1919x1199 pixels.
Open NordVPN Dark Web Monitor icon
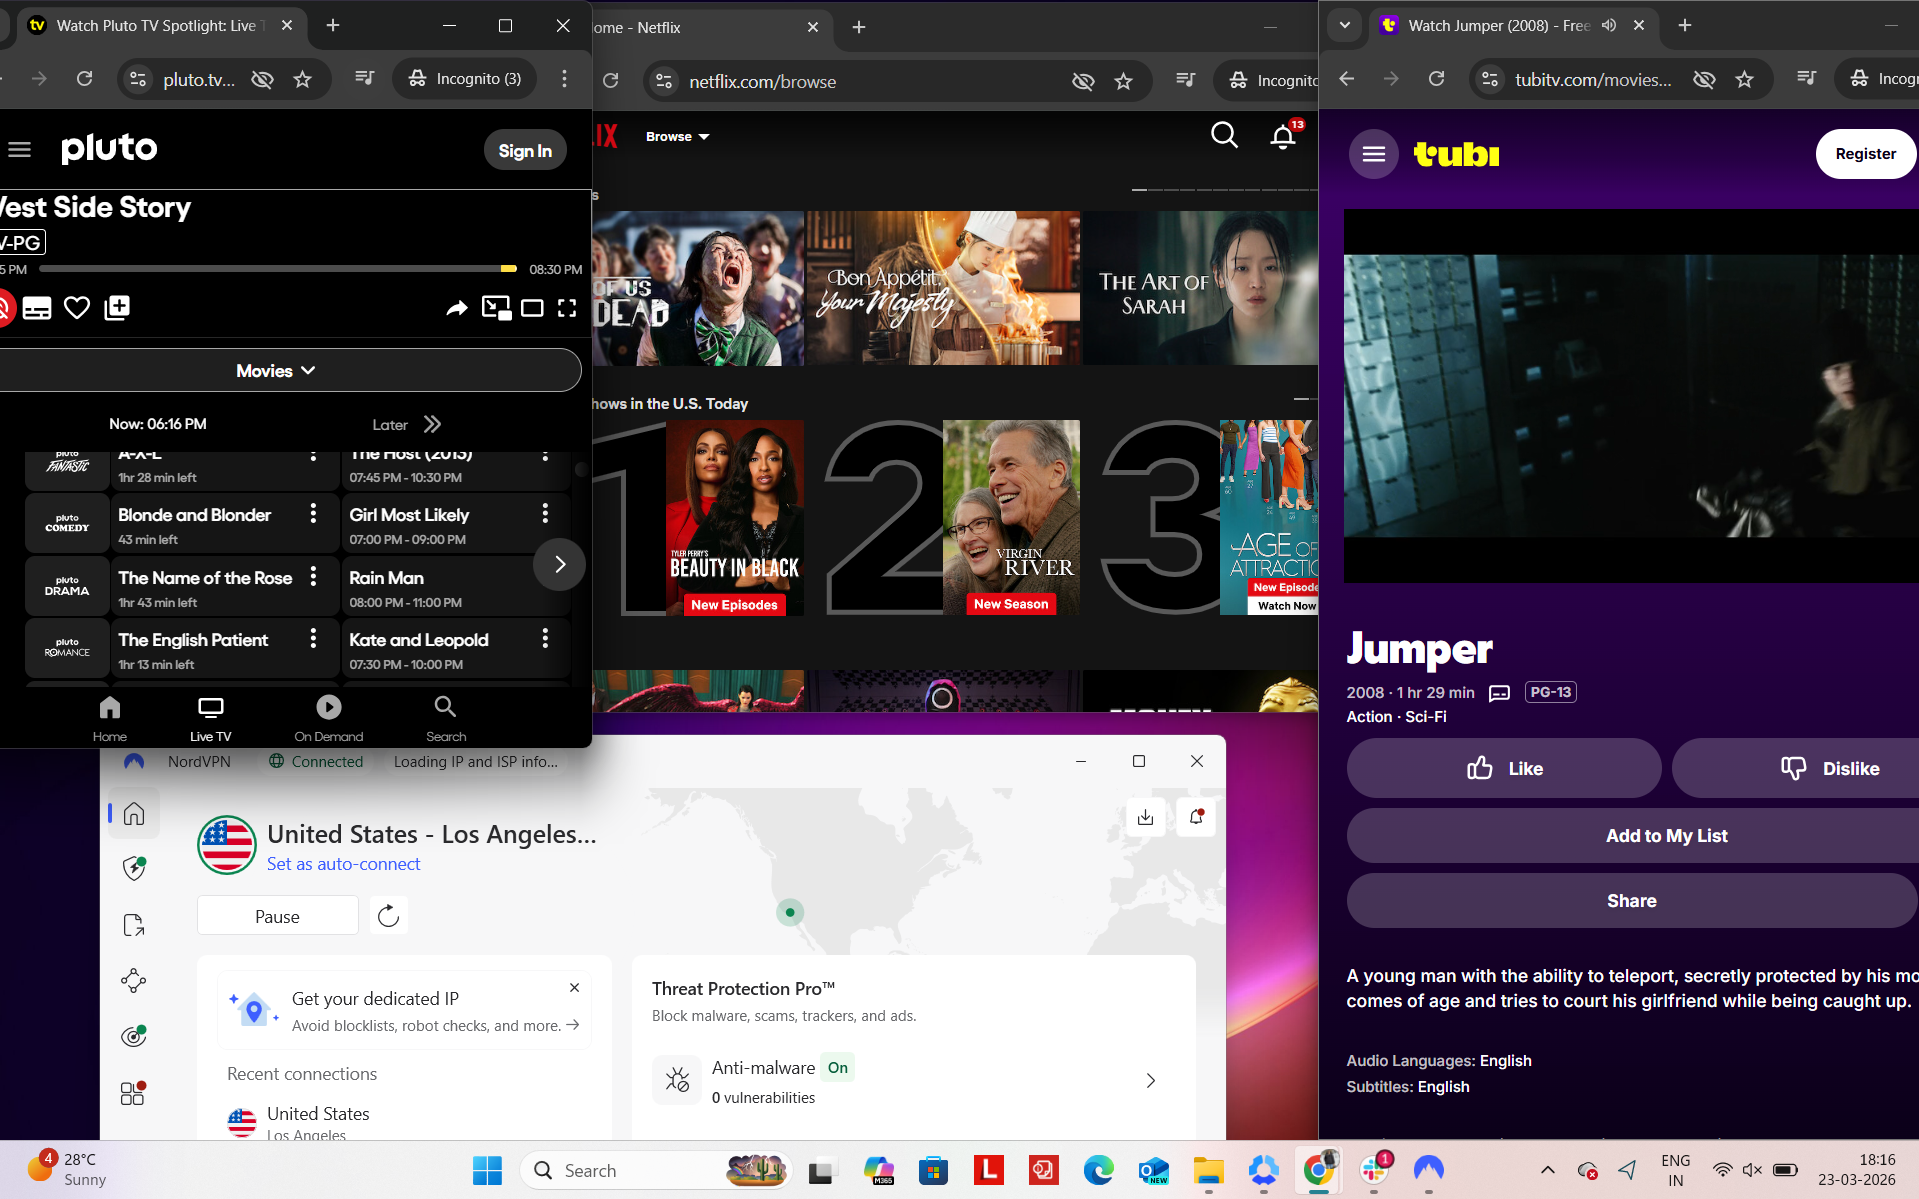pyautogui.click(x=134, y=1036)
